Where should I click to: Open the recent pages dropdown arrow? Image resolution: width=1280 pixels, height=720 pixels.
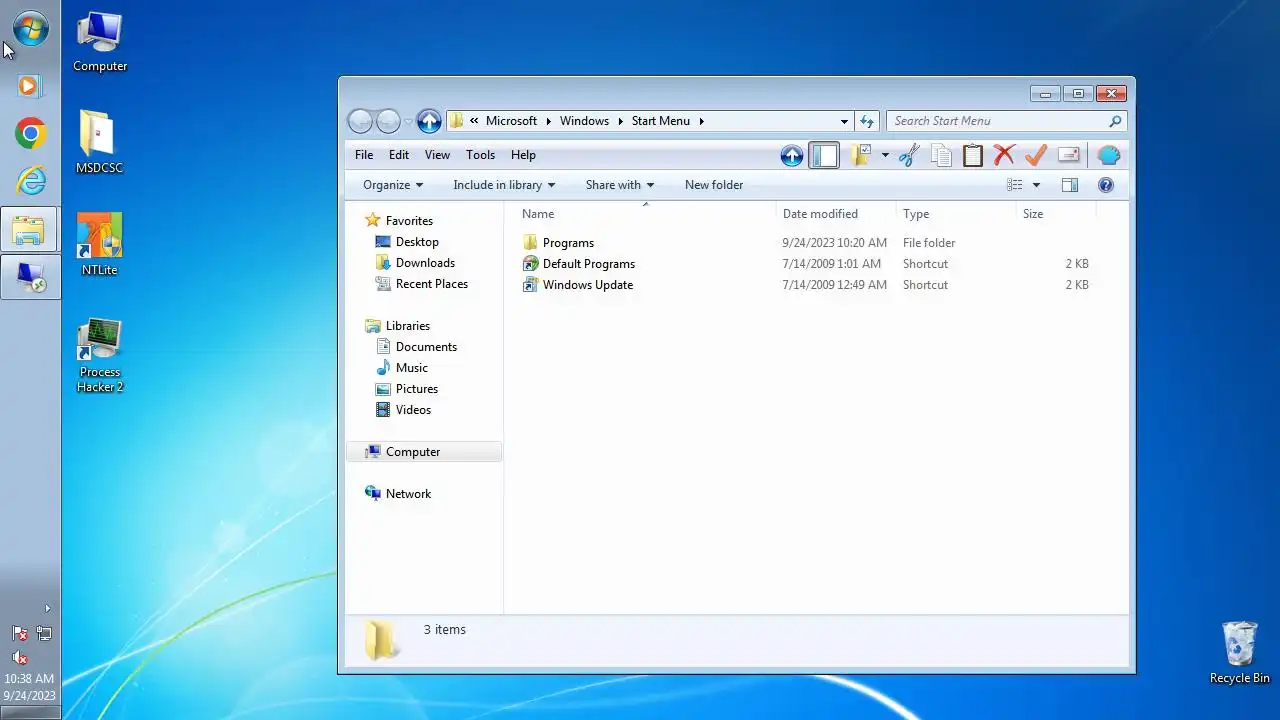click(x=408, y=122)
